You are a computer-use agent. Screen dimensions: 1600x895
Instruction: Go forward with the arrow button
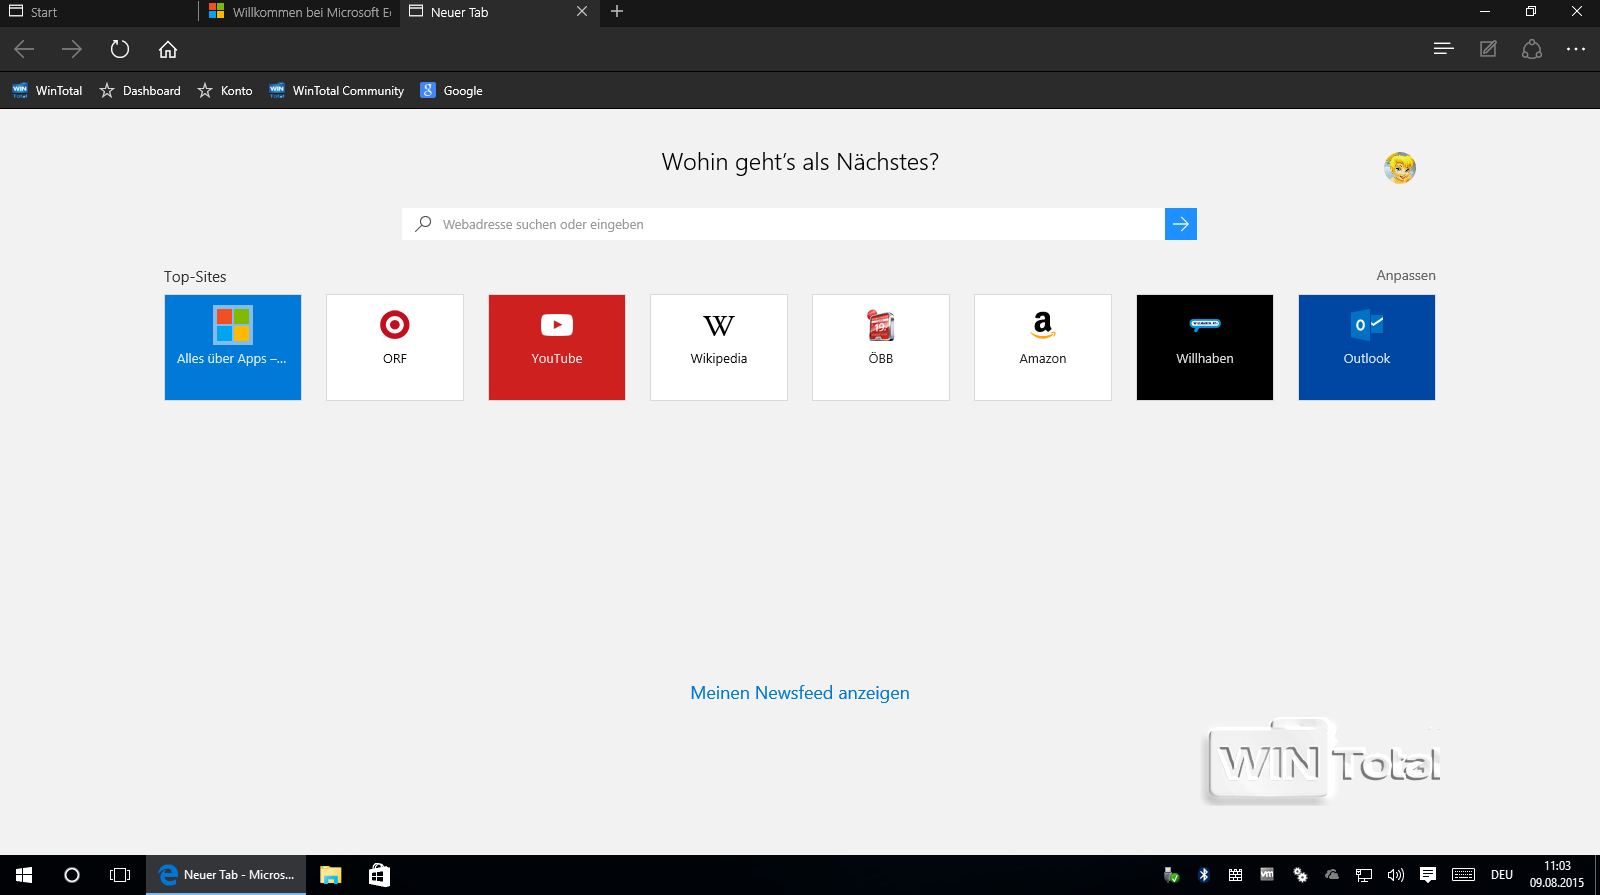point(72,49)
